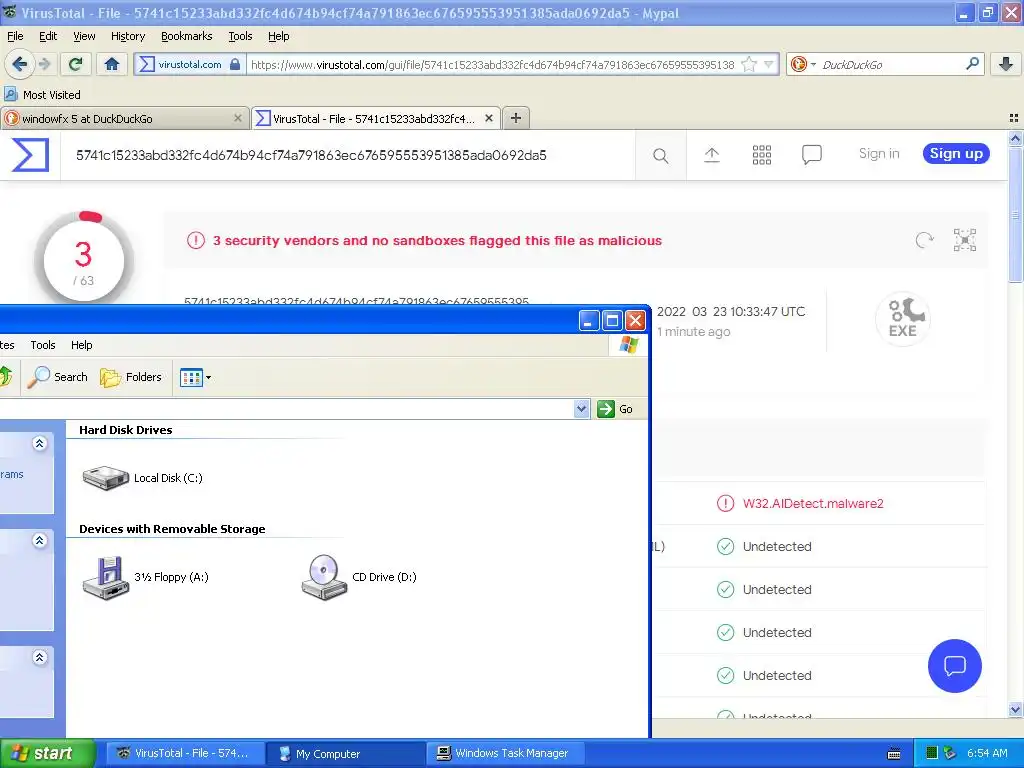Click the green Task Manager tray icon
Image resolution: width=1024 pixels, height=768 pixels.
pos(932,753)
